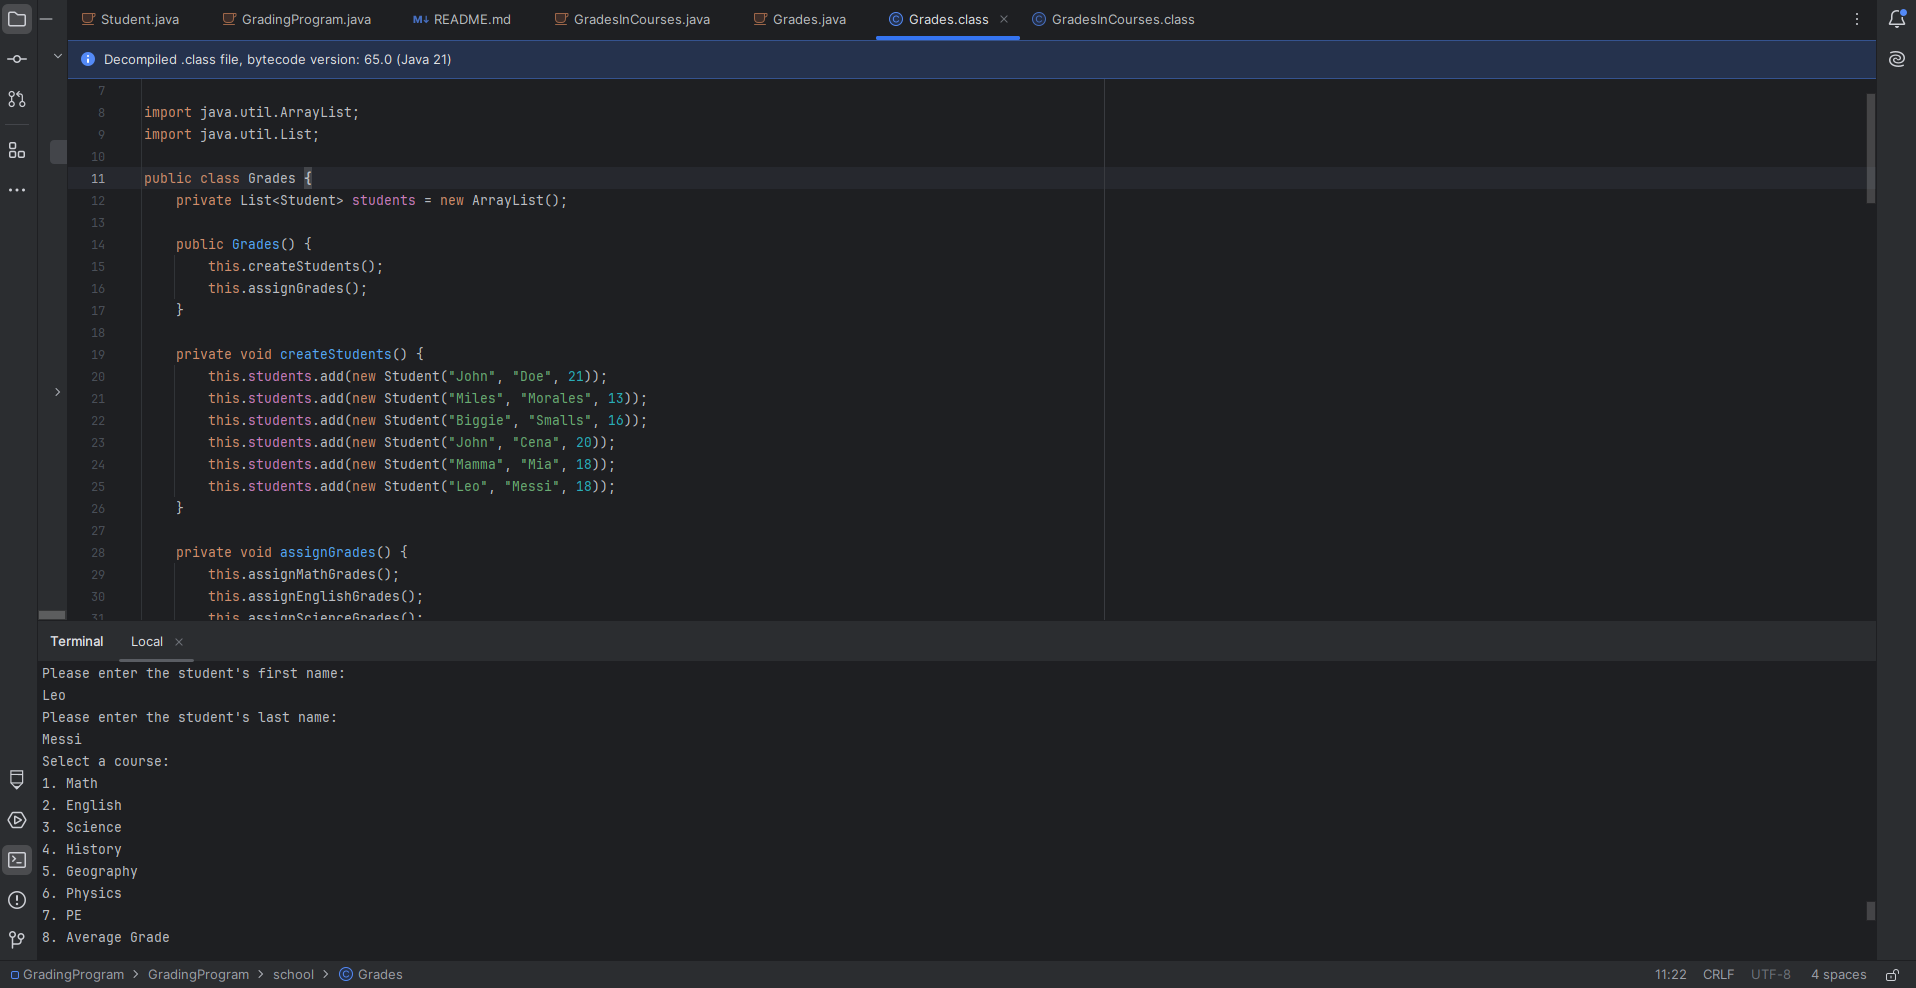Open line separator CRLF selector

click(1718, 975)
